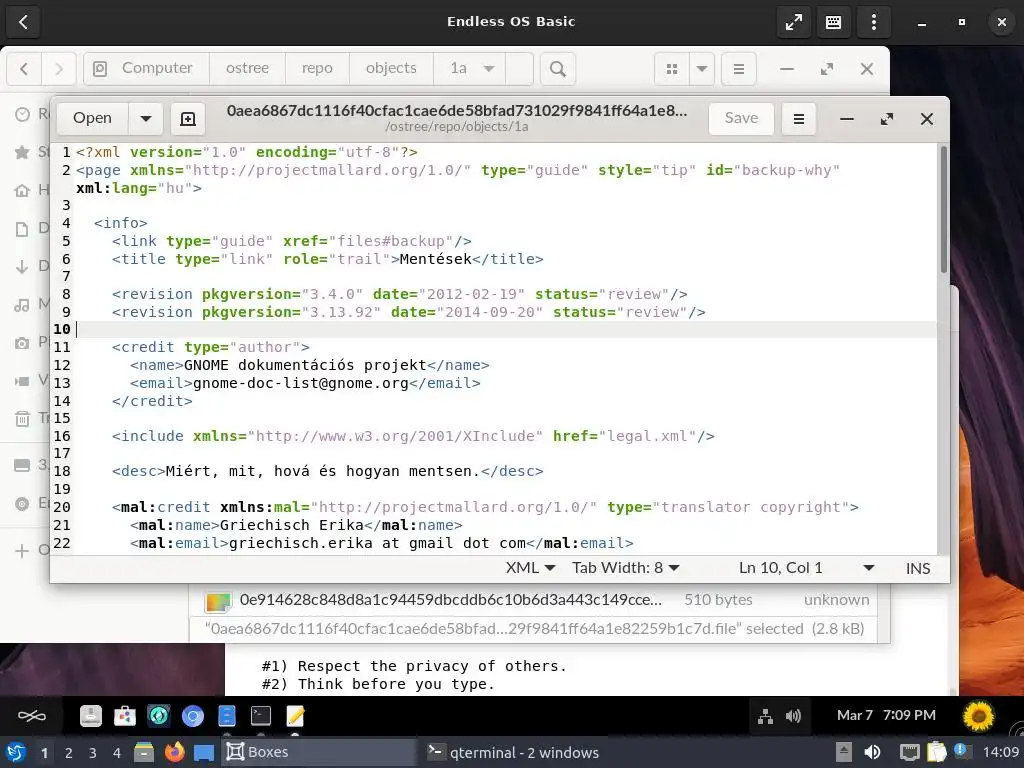1024x768 pixels.
Task: Open the App Center bag icon in guest taskbar
Action: [124, 716]
